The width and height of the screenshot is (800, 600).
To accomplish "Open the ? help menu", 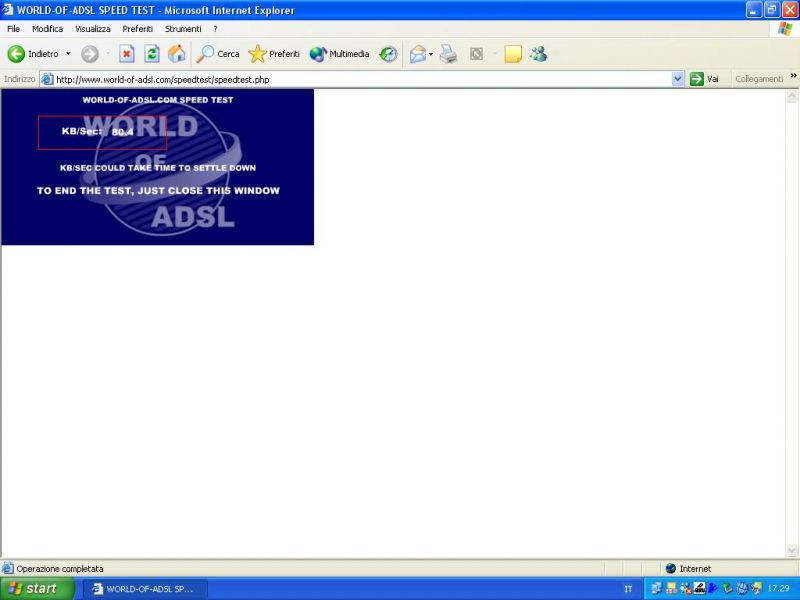I will [215, 29].
